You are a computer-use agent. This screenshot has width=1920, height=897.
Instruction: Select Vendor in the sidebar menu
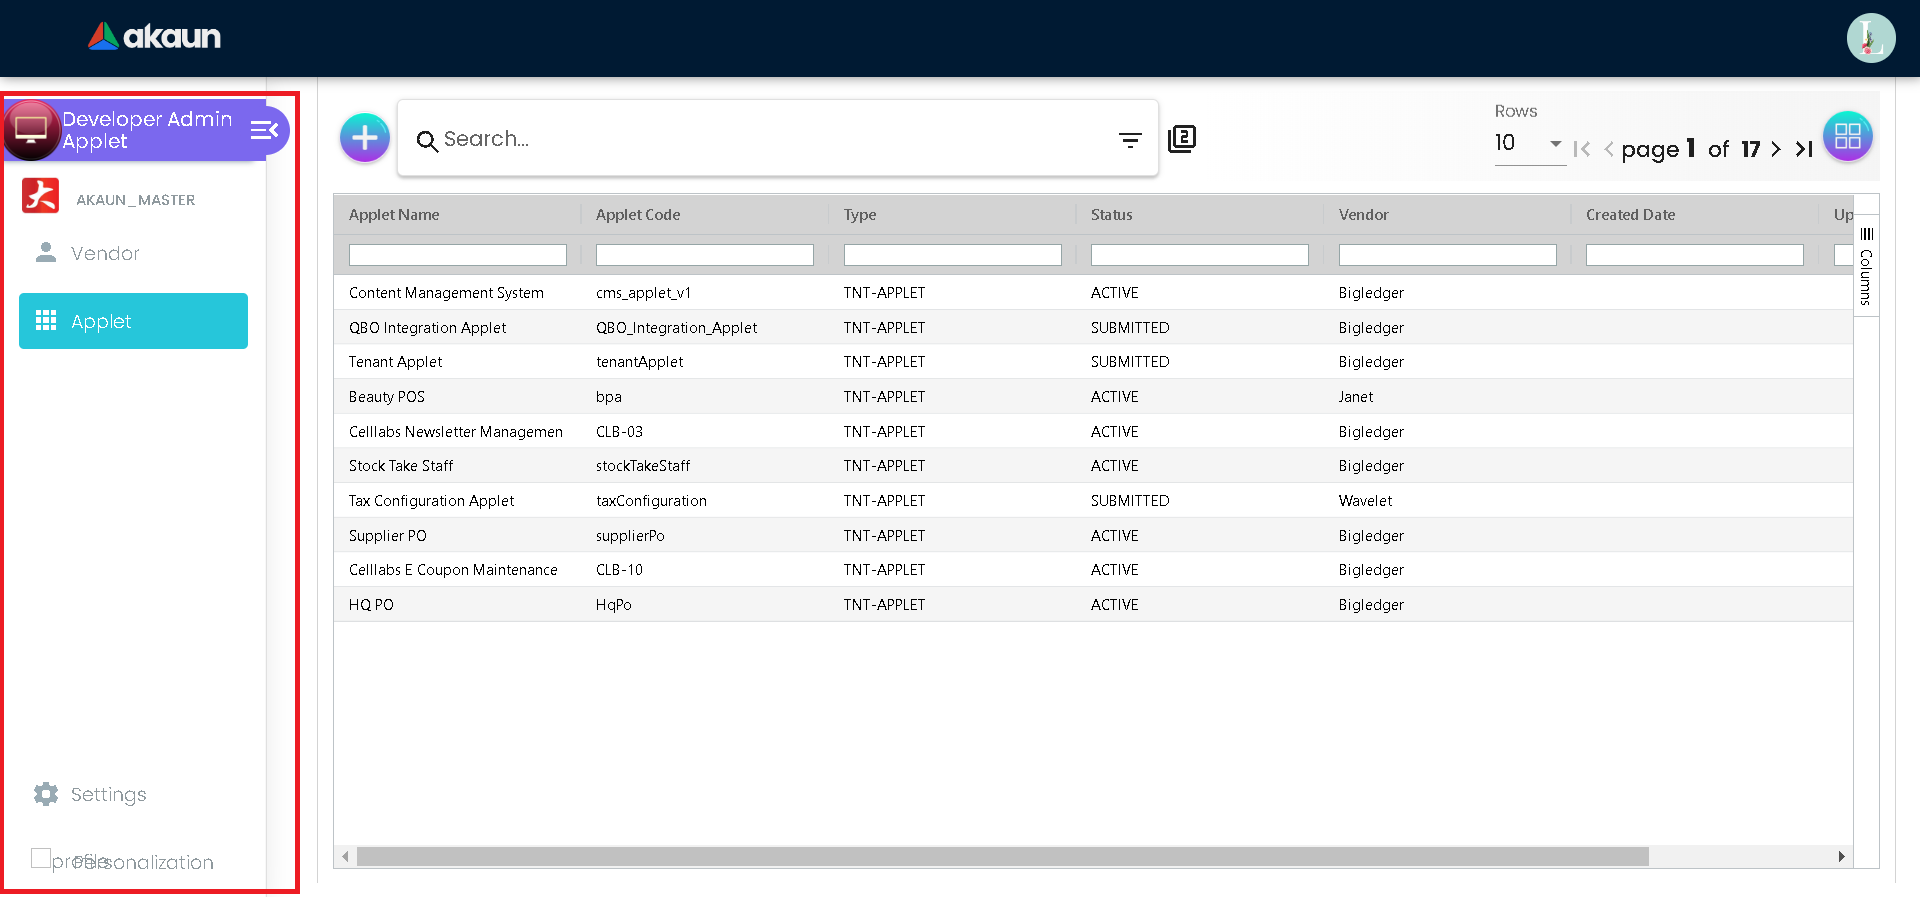(105, 254)
